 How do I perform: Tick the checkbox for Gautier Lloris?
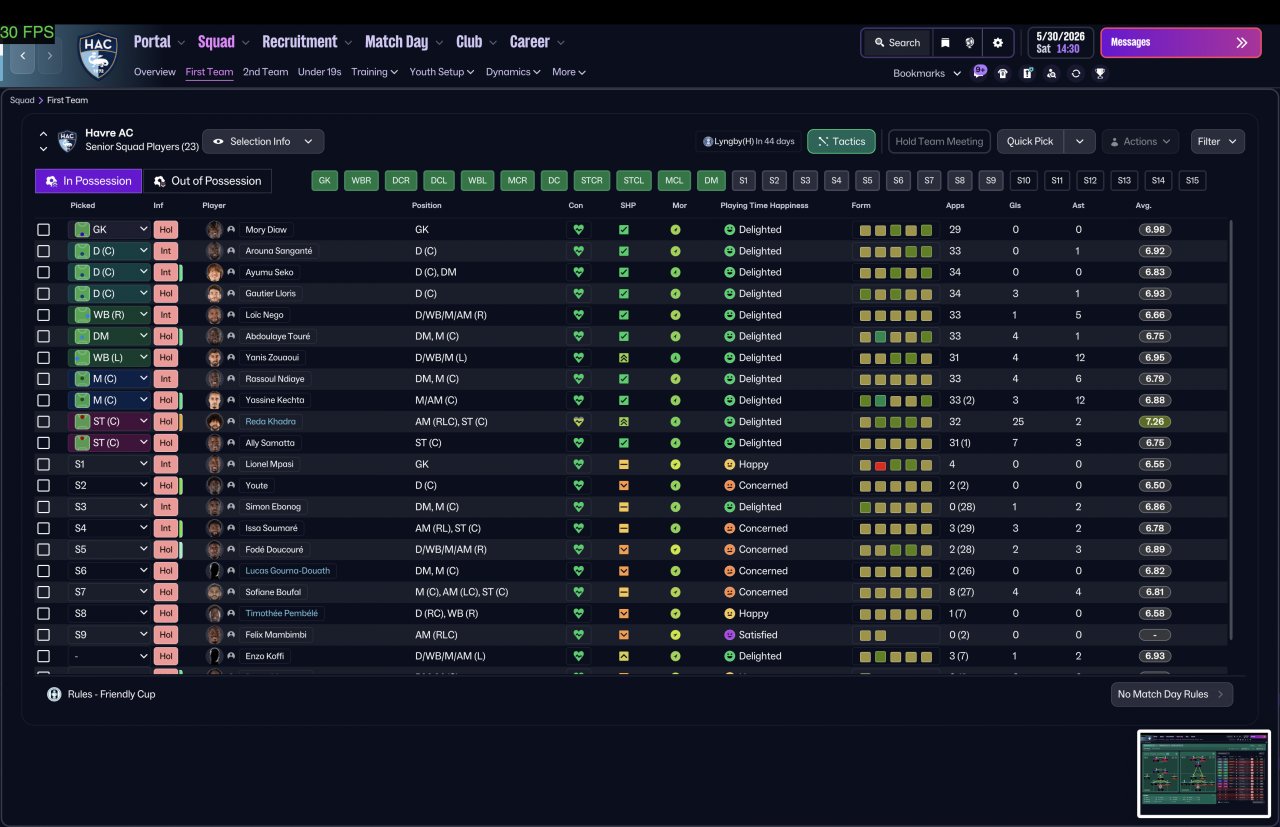tap(43, 294)
